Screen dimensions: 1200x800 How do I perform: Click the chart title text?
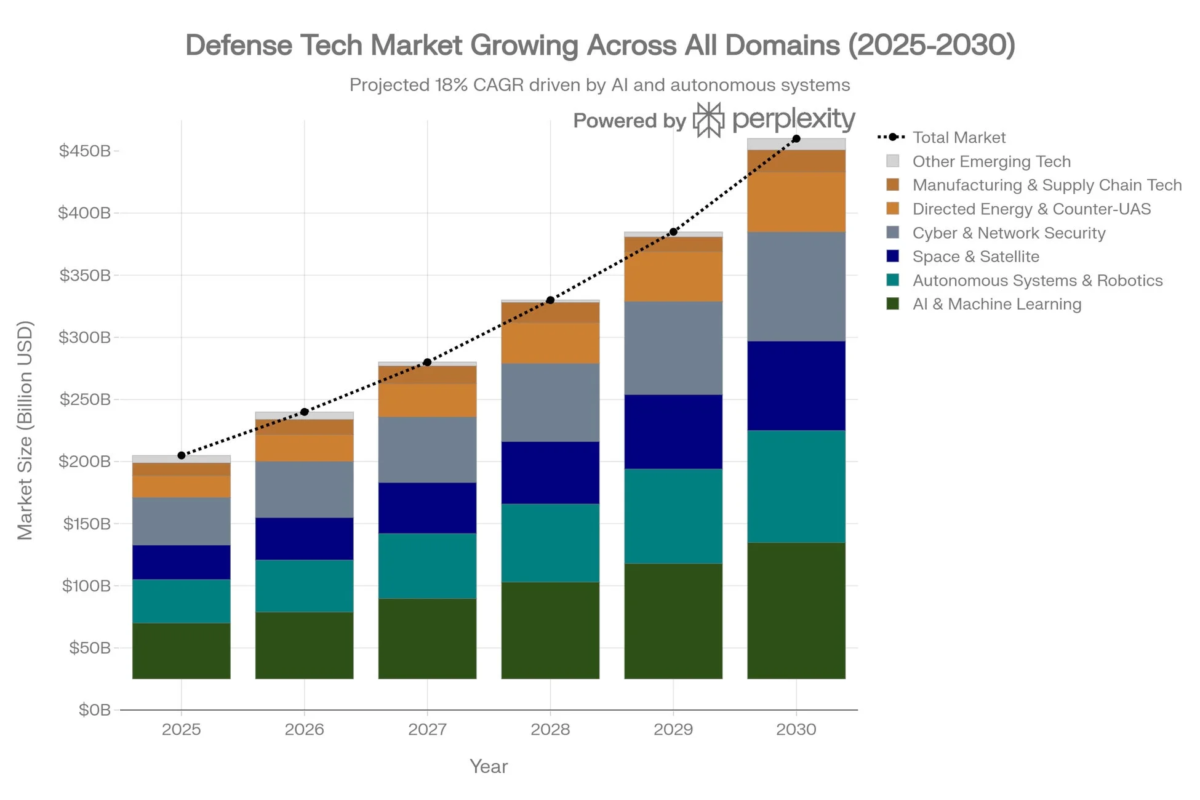pos(600,46)
